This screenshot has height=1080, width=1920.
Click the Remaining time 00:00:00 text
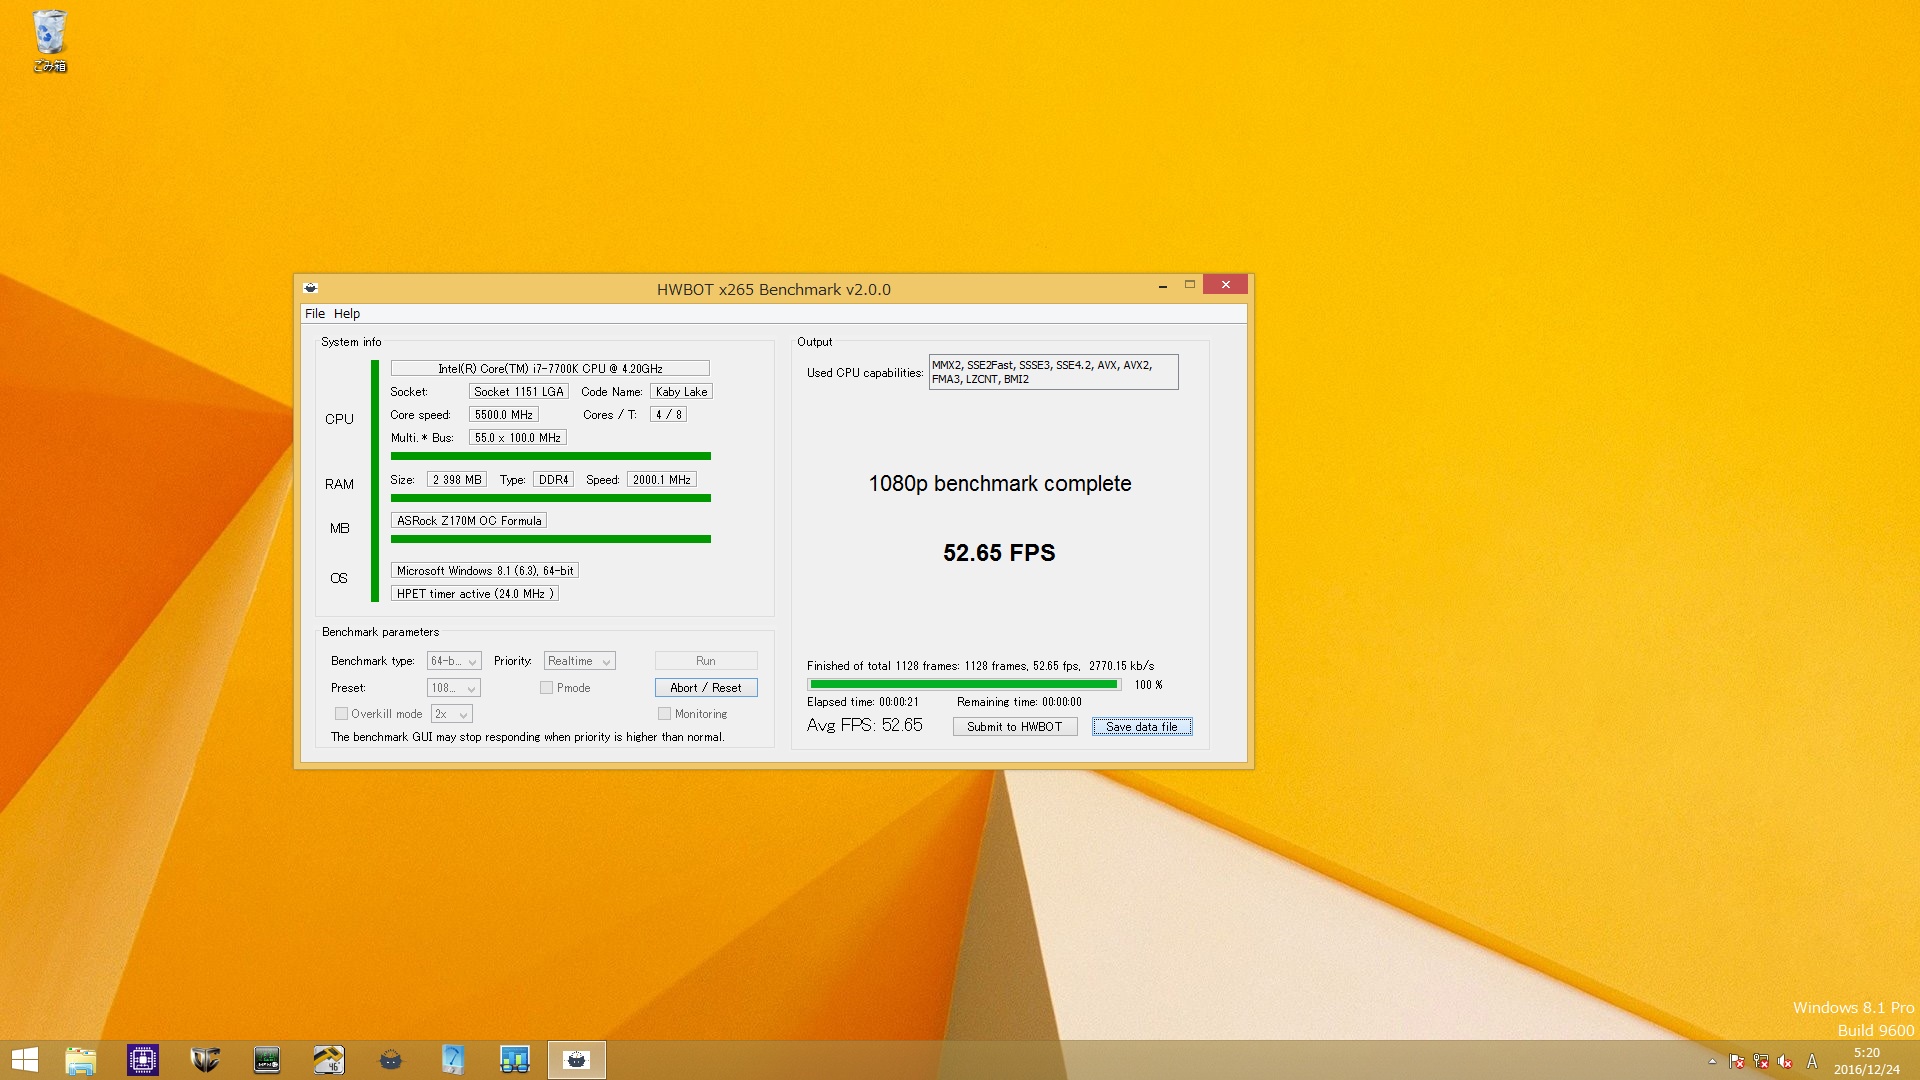tap(1019, 702)
